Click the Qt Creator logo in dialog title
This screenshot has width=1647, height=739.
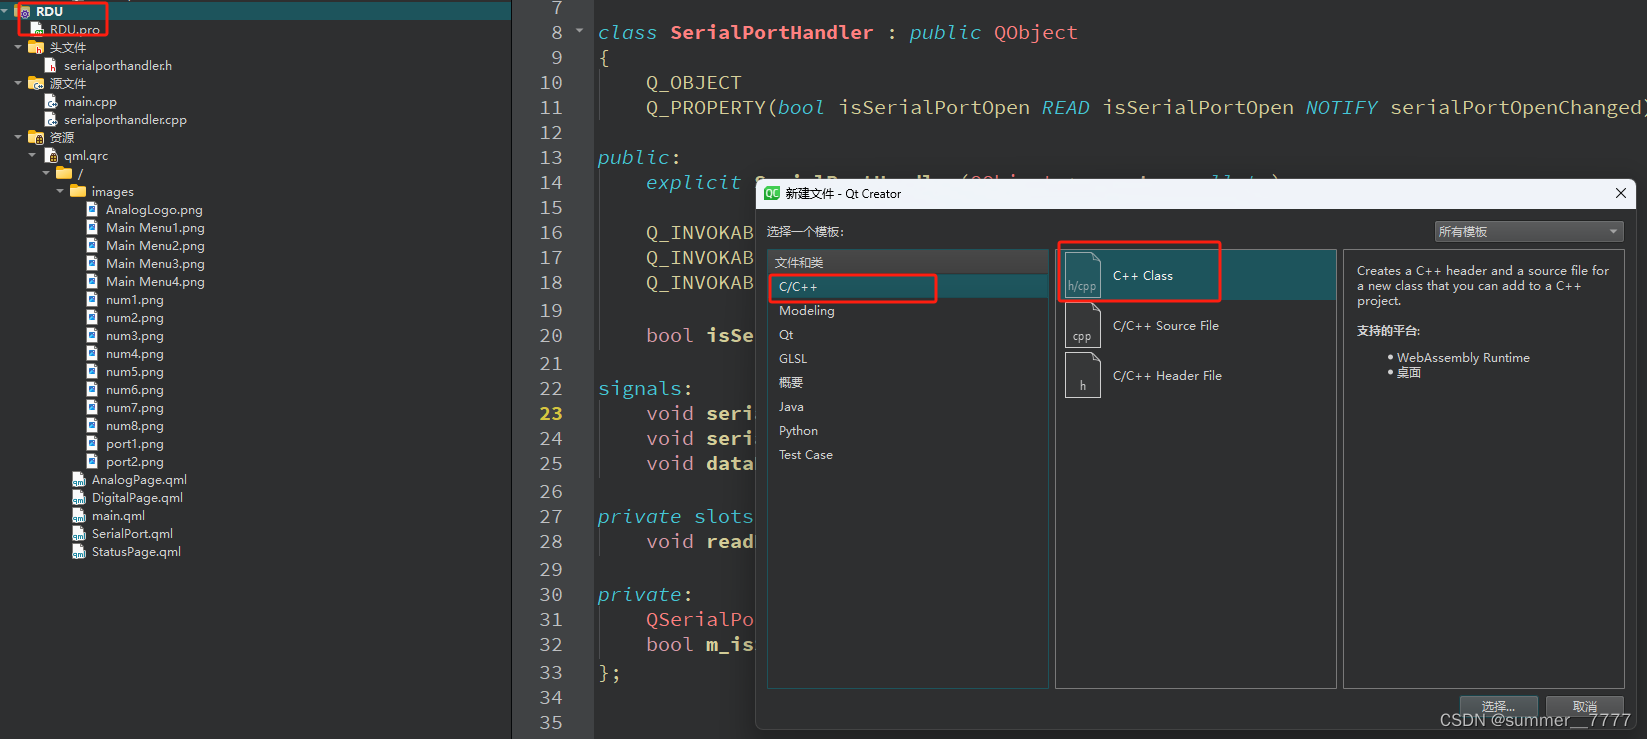pos(772,193)
